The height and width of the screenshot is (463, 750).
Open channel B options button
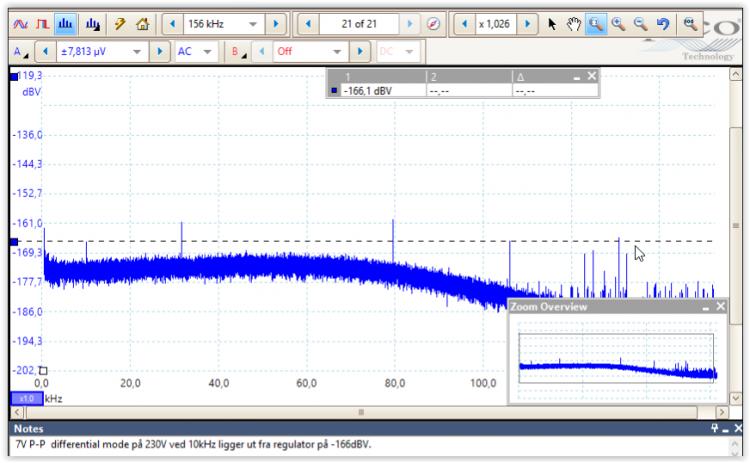tap(238, 50)
